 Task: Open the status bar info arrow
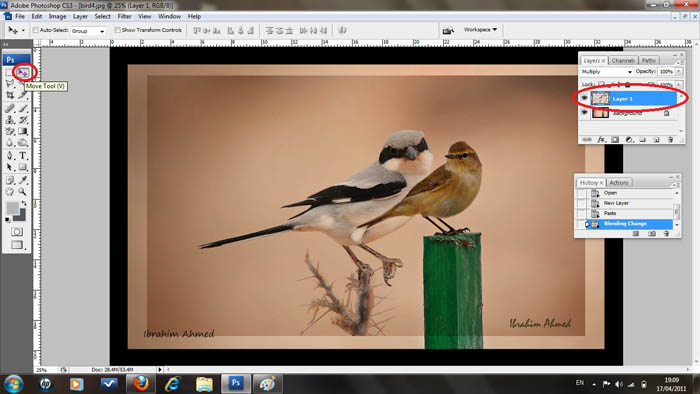(x=159, y=369)
